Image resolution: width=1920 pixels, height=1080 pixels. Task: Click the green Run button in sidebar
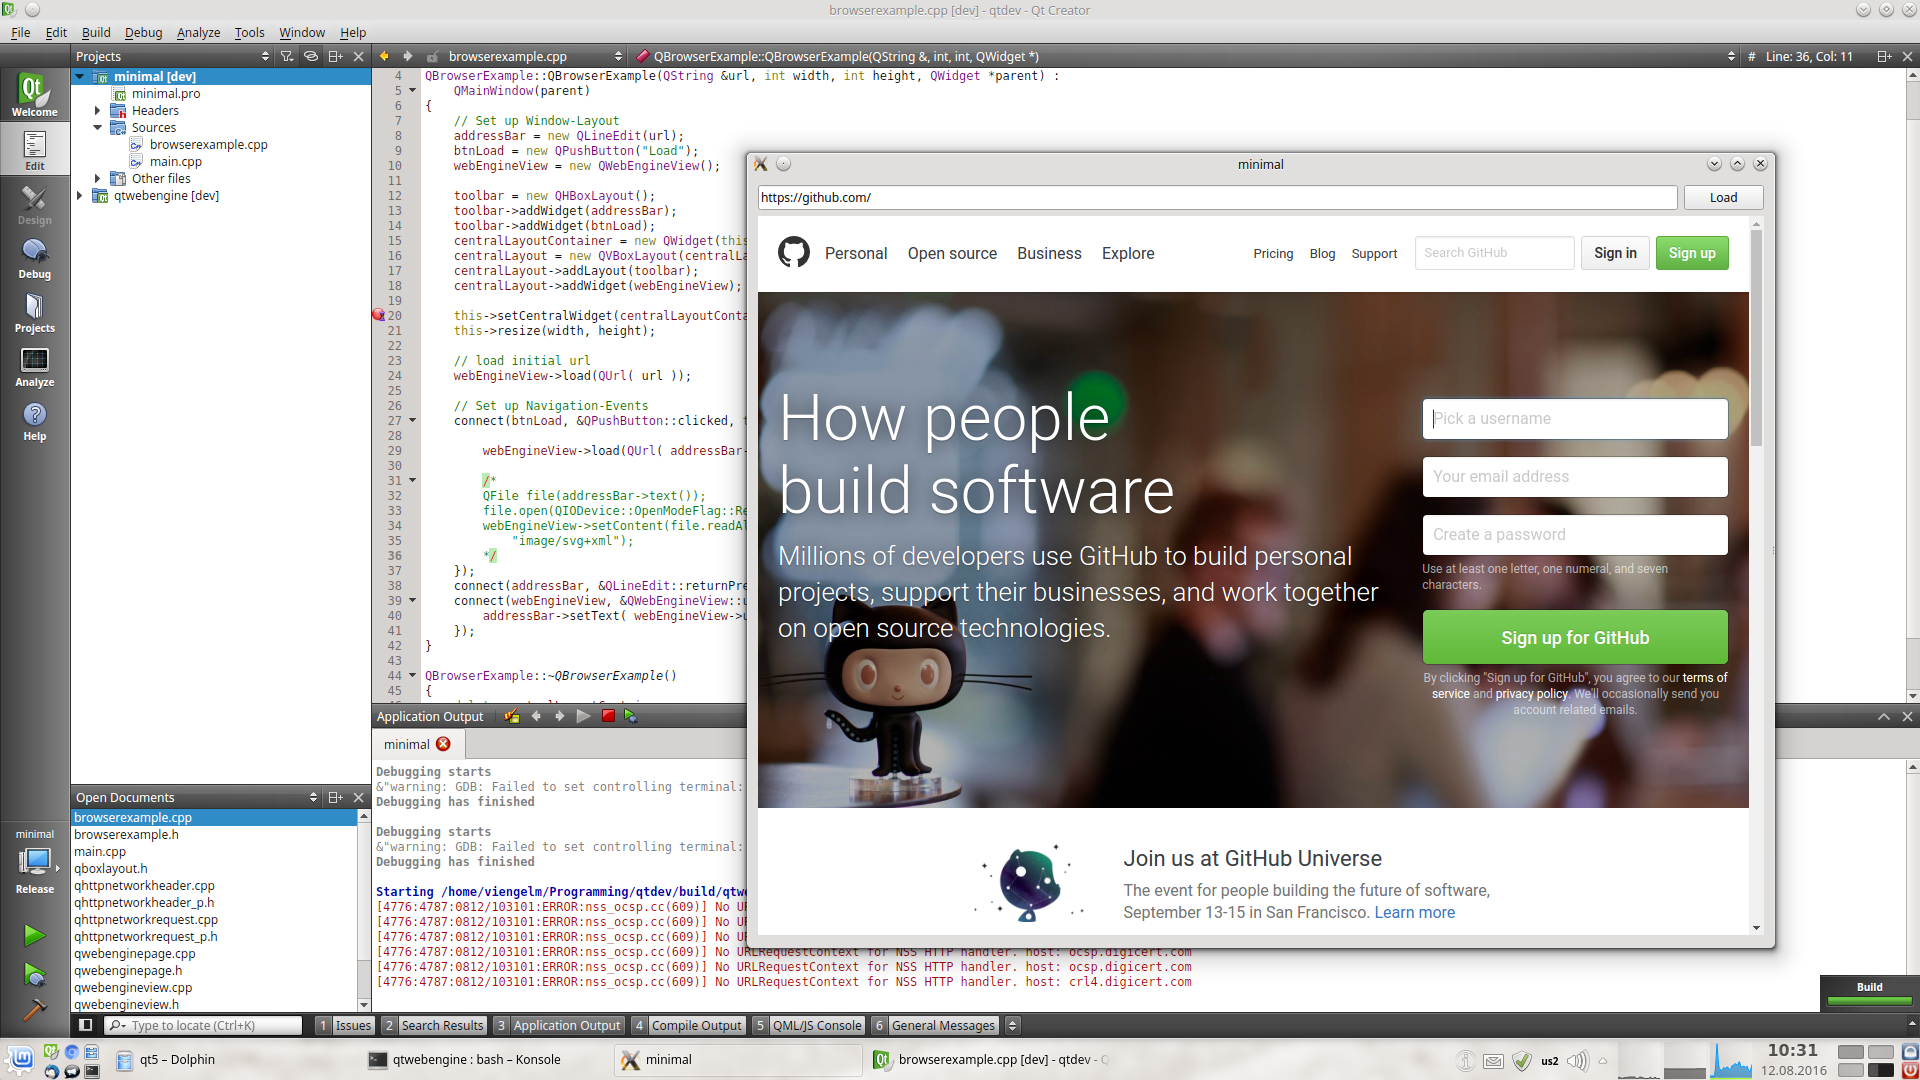[34, 935]
